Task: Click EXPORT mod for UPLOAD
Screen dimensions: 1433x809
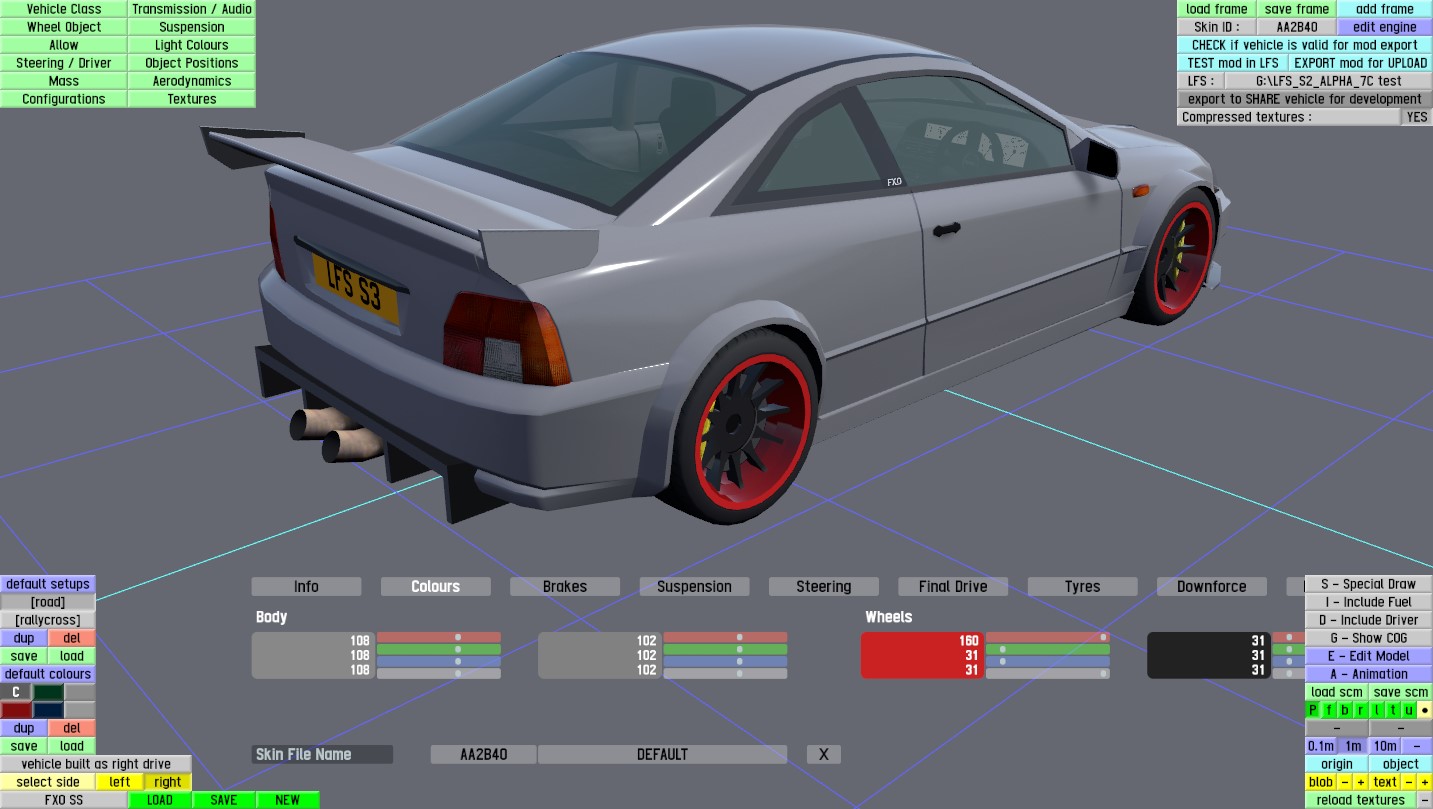Action: pos(1361,63)
